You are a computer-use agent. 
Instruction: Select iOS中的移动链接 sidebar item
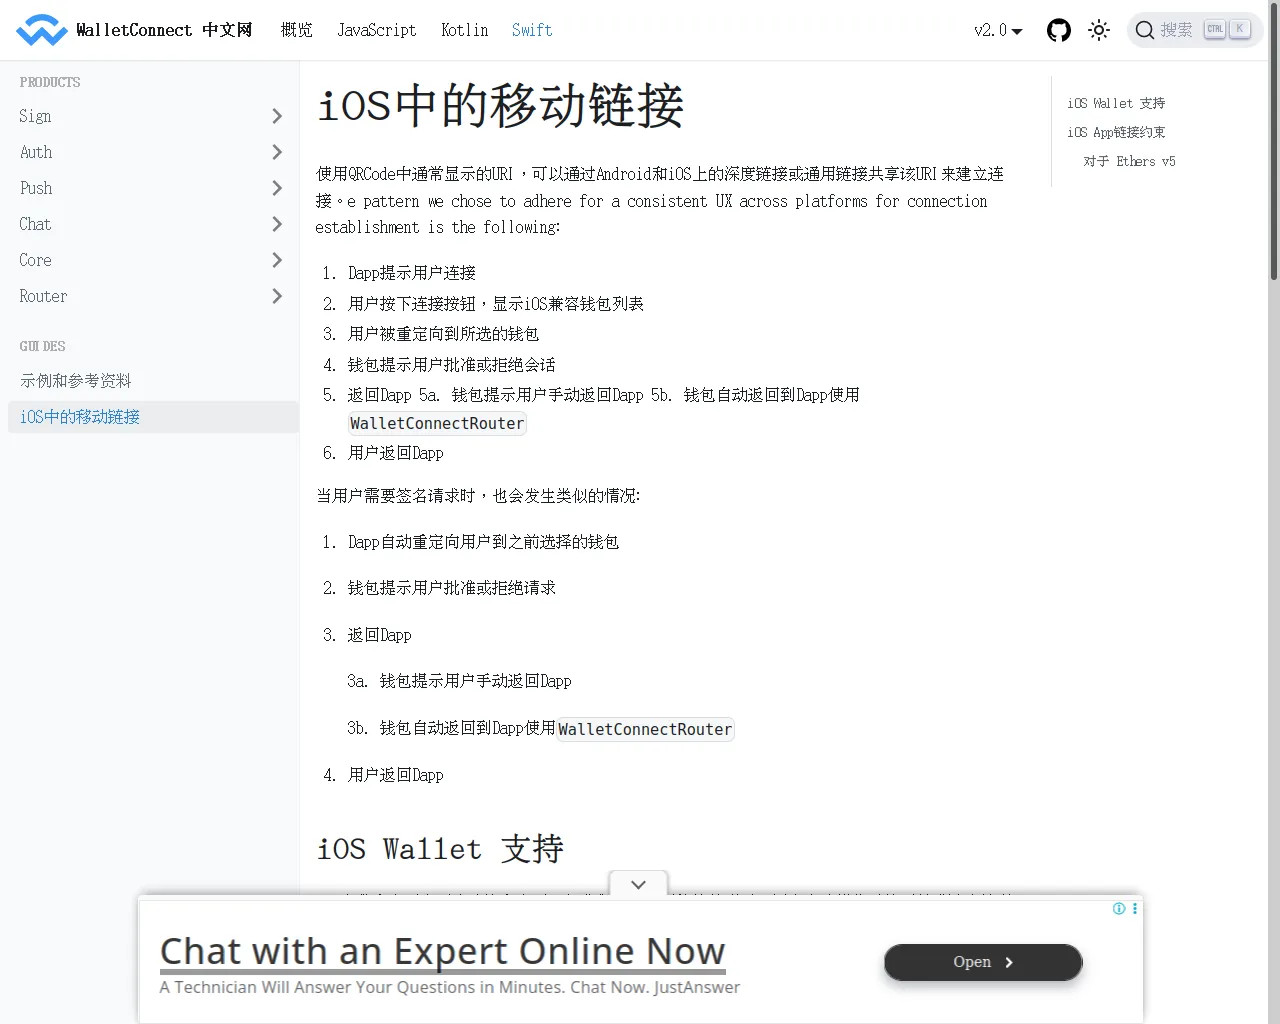(x=153, y=417)
